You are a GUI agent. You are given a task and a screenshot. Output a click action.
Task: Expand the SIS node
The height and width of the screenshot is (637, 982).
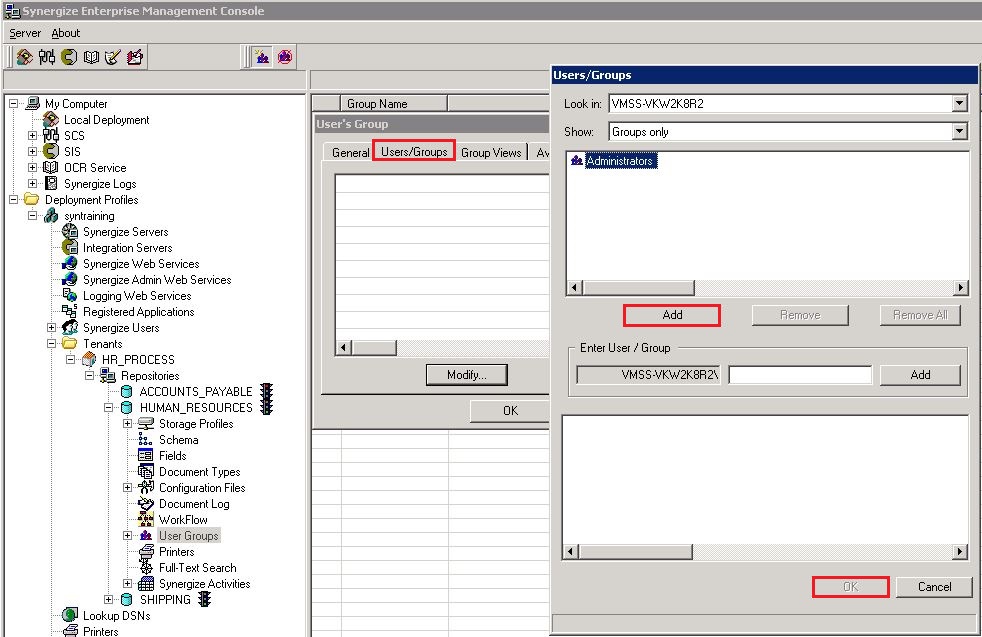coord(33,151)
